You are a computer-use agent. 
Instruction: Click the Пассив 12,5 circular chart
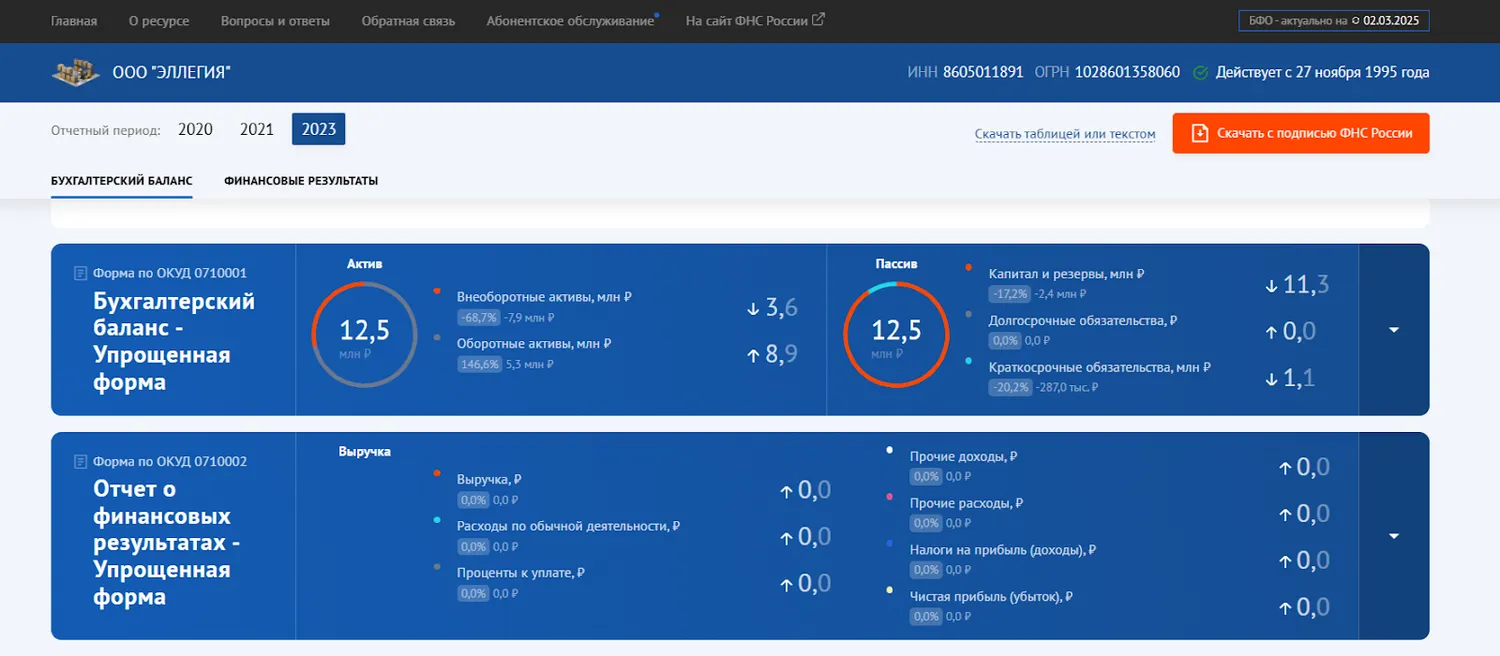pyautogui.click(x=896, y=335)
